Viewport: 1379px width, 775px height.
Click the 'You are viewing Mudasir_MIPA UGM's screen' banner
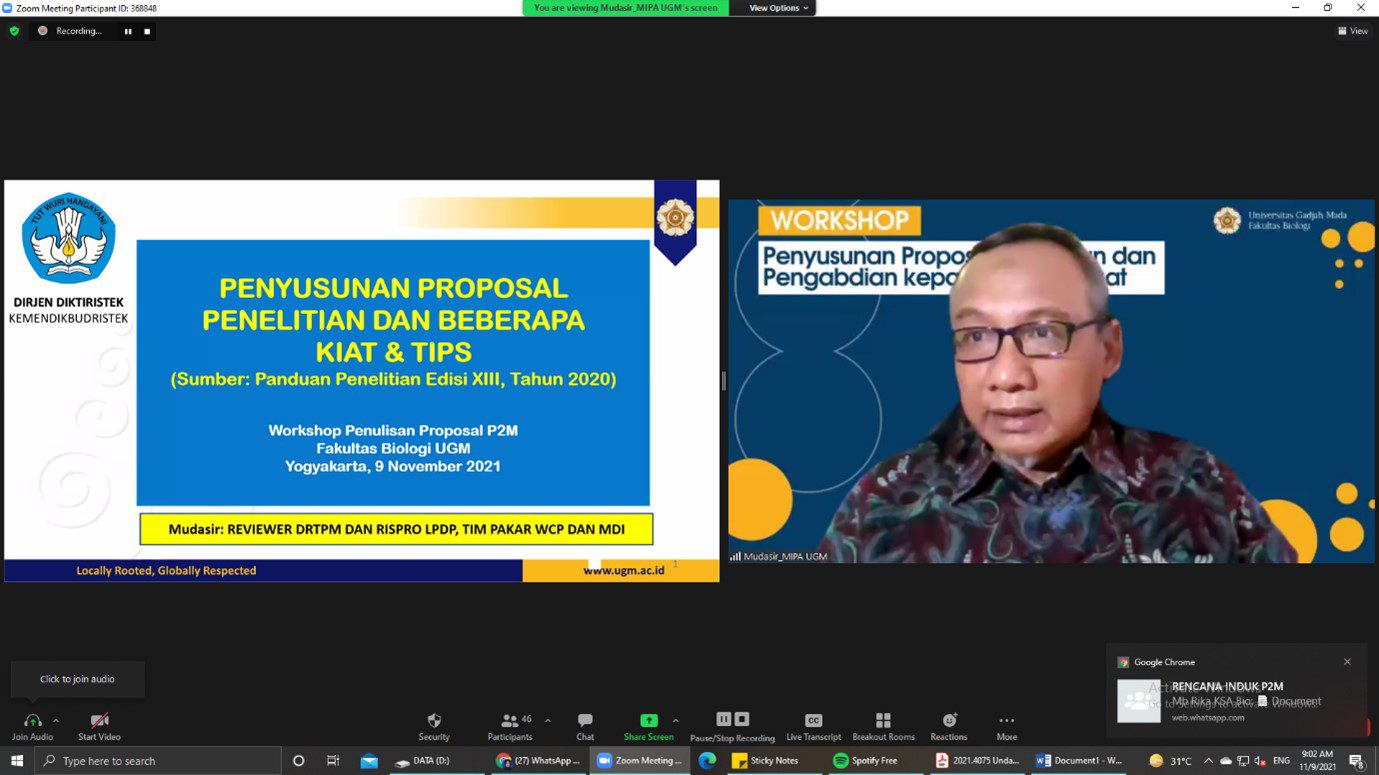625,8
